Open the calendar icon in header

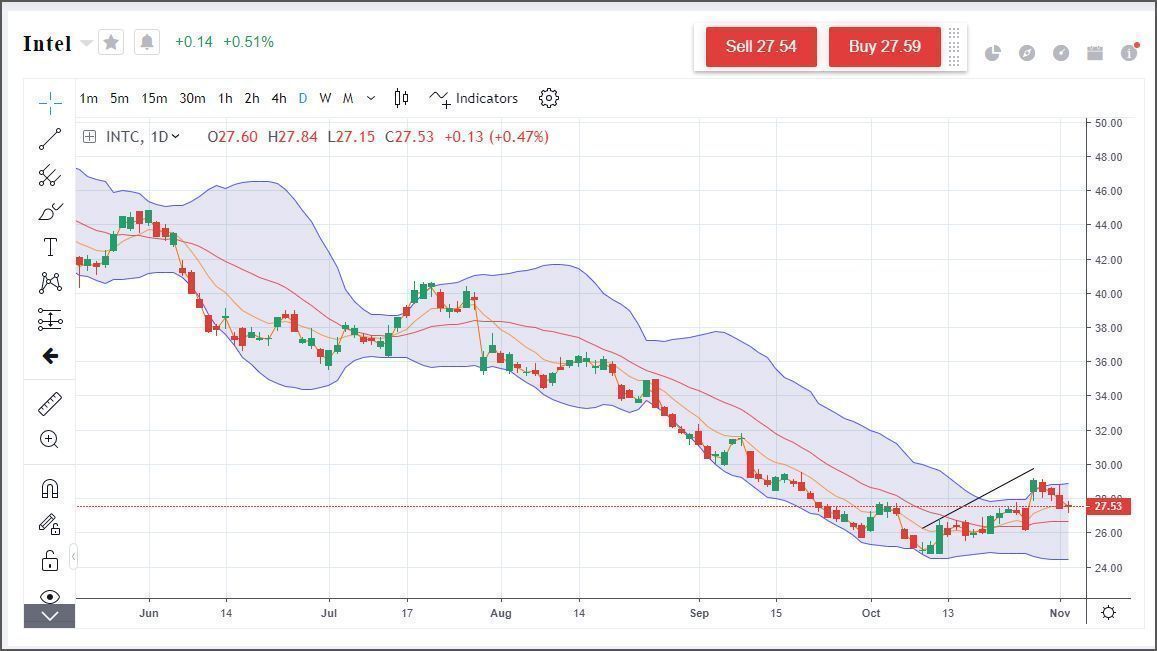tap(1095, 53)
